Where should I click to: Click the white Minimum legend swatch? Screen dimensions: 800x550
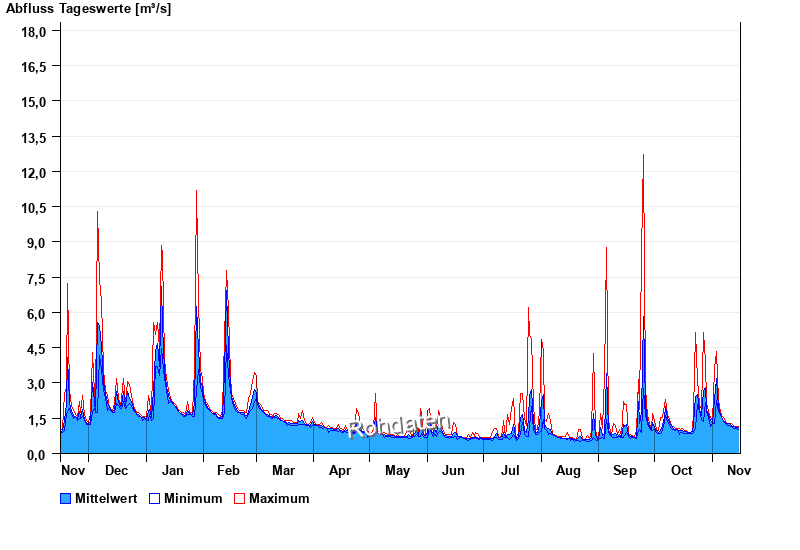155,498
